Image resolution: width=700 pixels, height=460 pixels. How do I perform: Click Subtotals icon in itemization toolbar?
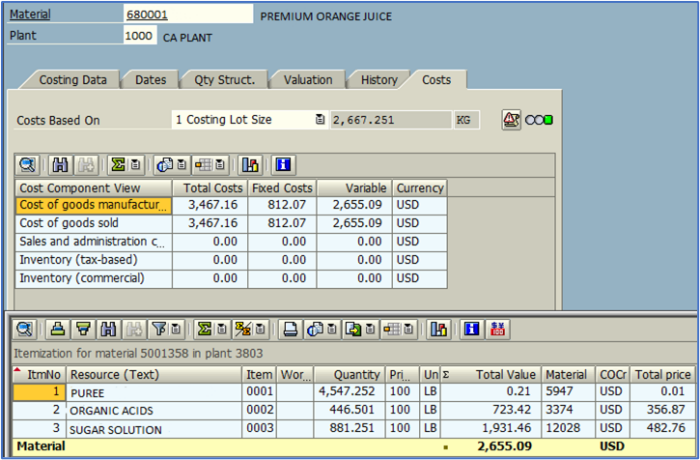[x=243, y=330]
